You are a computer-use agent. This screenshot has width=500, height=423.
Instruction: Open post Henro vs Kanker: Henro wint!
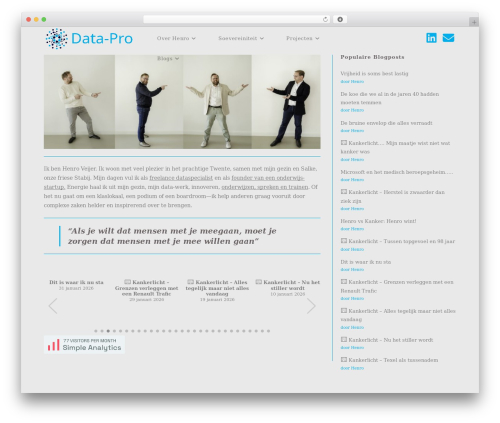378,221
